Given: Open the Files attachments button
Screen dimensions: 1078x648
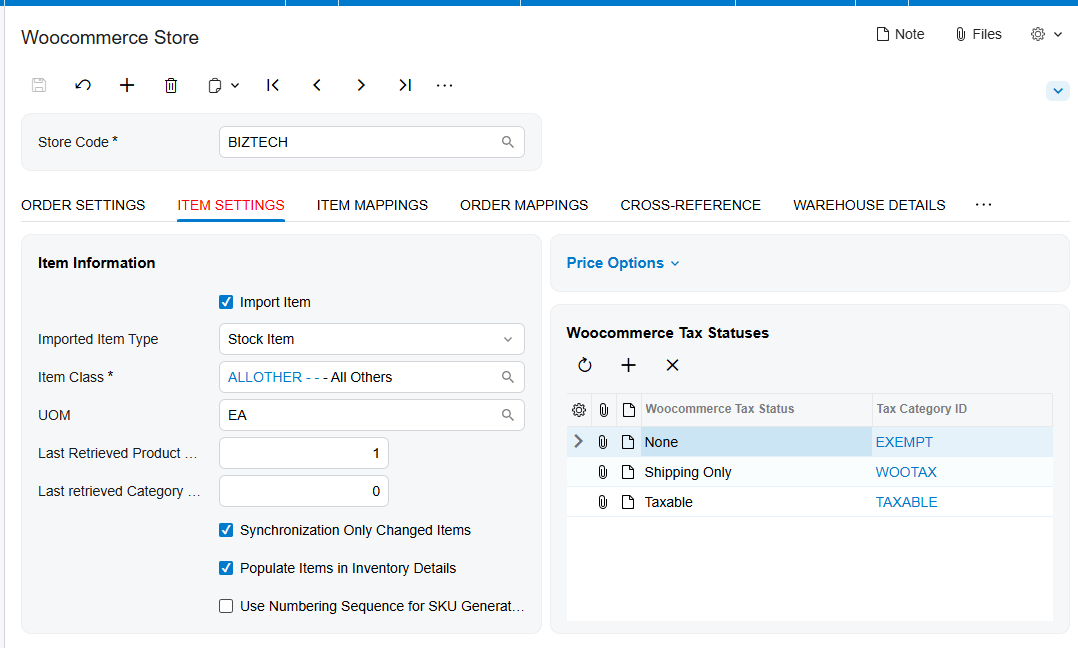Looking at the screenshot, I should point(978,34).
